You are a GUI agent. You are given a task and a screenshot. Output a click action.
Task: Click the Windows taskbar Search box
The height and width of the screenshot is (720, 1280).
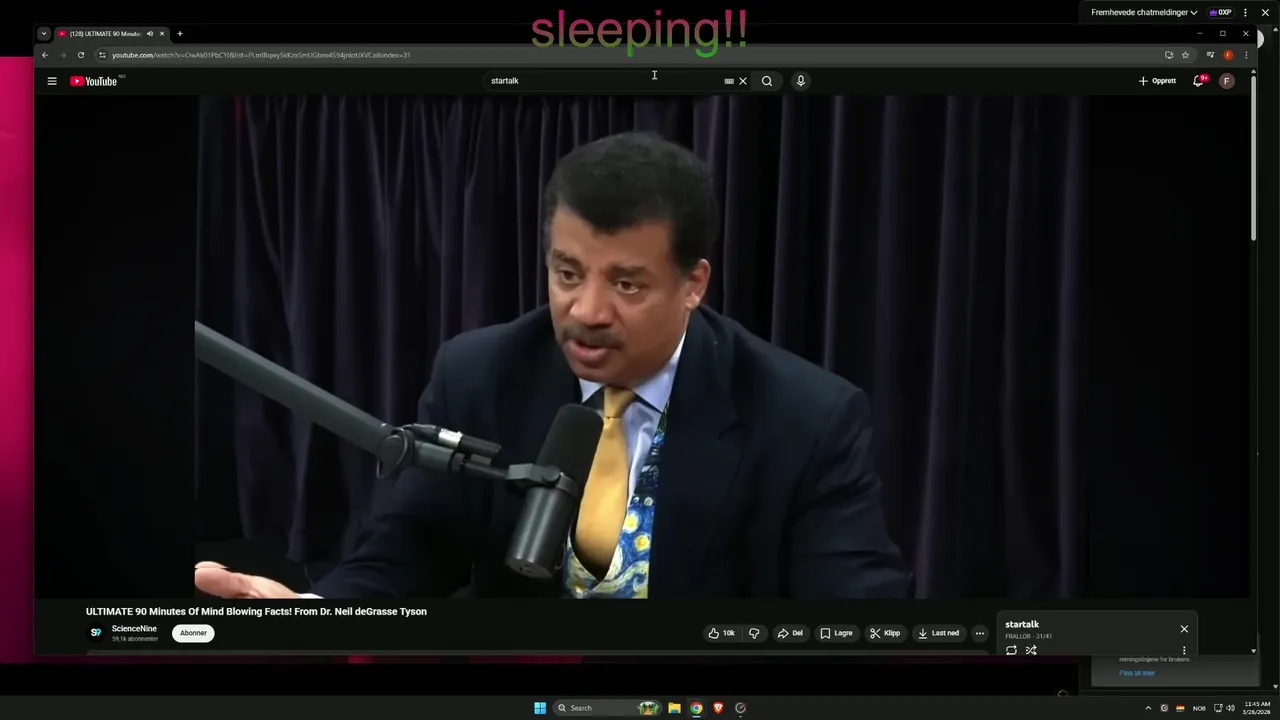[x=606, y=708]
